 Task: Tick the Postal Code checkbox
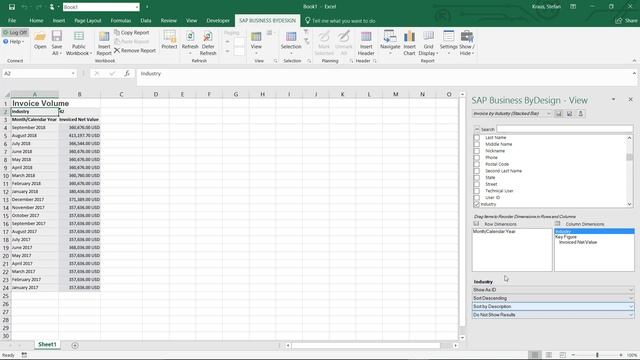tap(477, 164)
